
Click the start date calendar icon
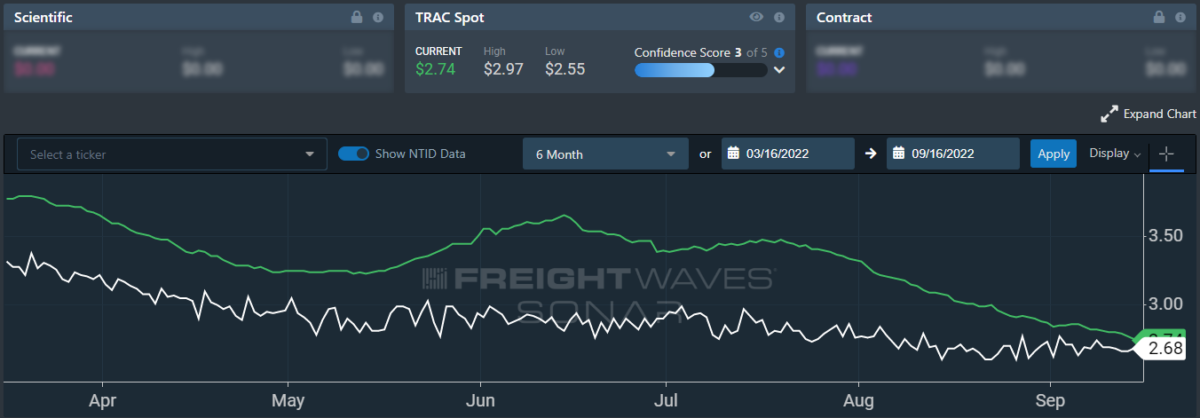733,154
